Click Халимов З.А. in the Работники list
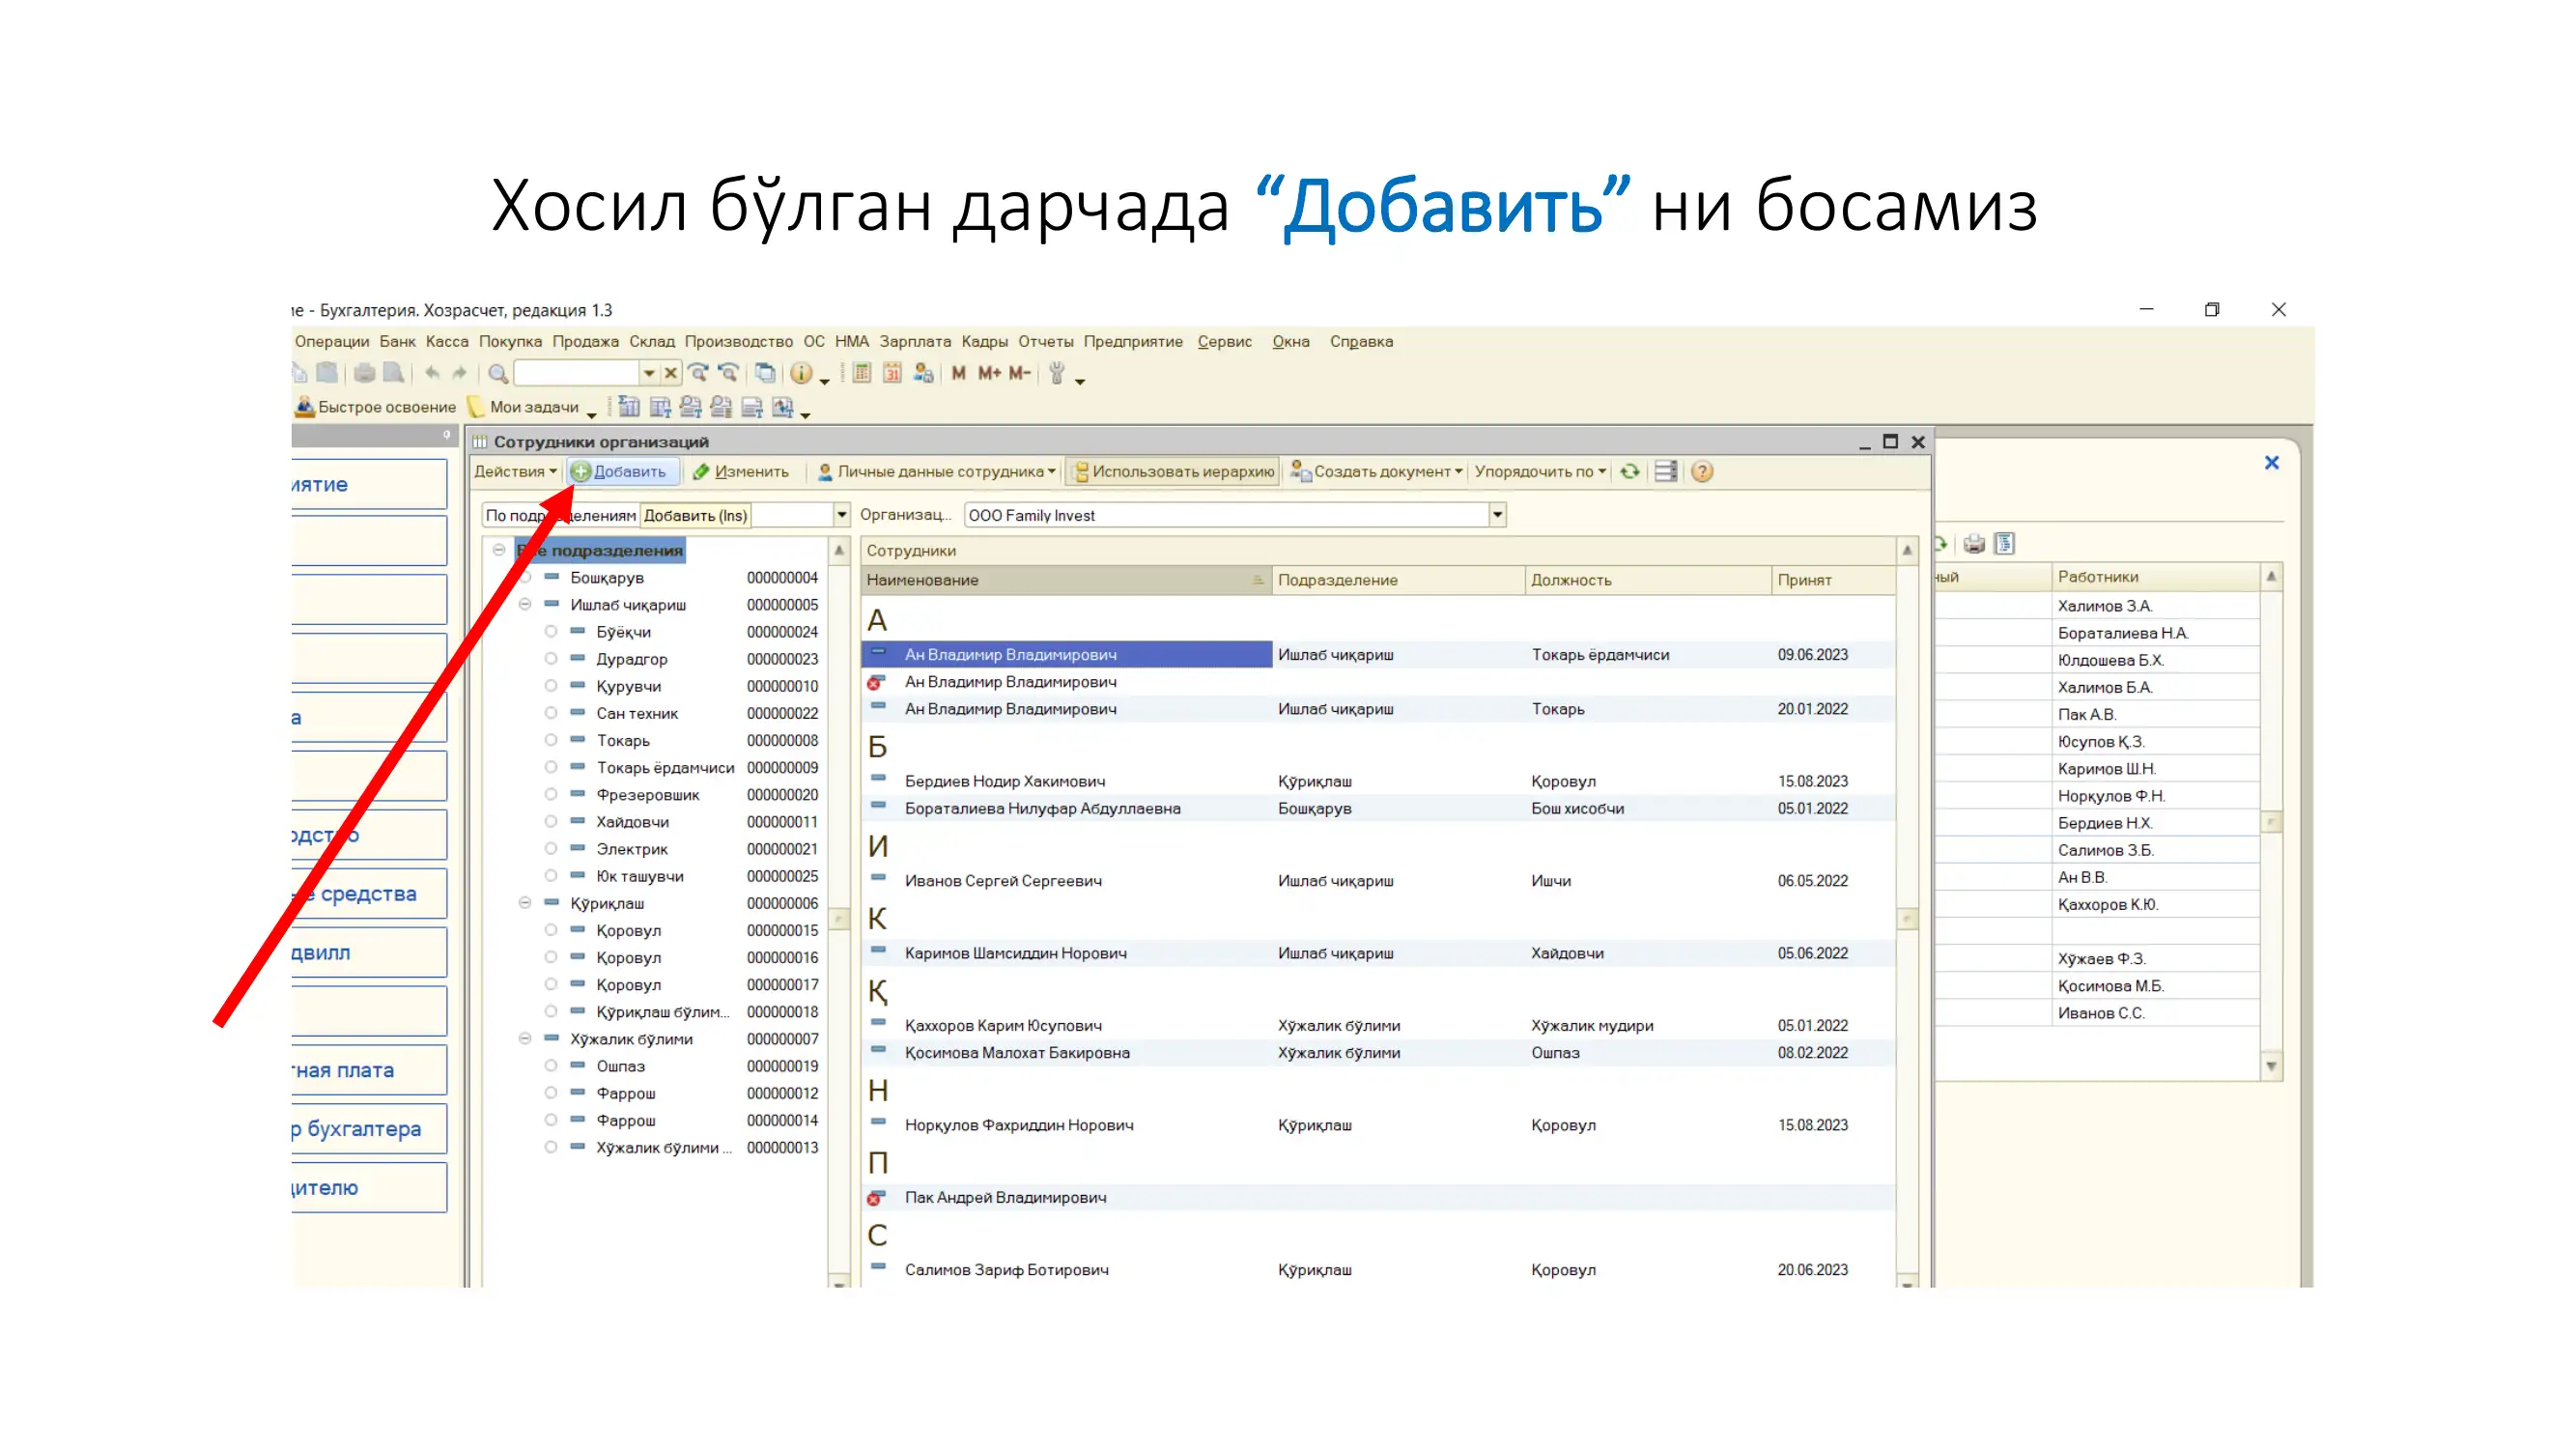This screenshot has width=2576, height=1449. (2104, 606)
